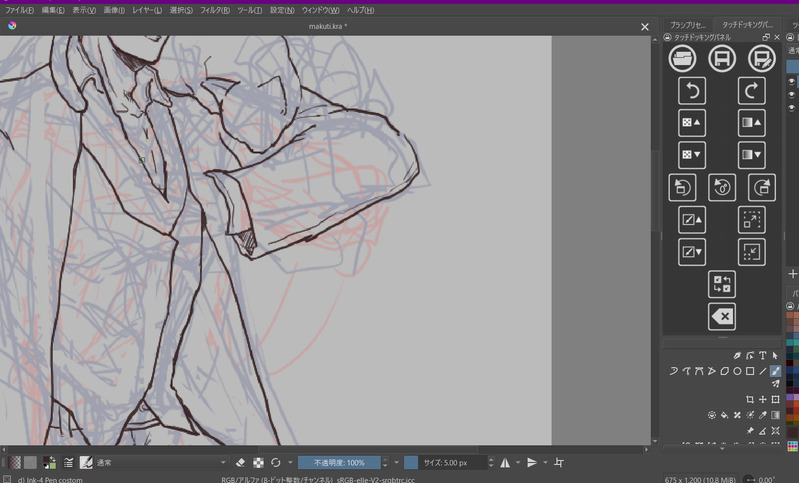Viewport: 799px width, 483px height.
Task: Toggle visibility of first layer eye
Action: [791, 82]
